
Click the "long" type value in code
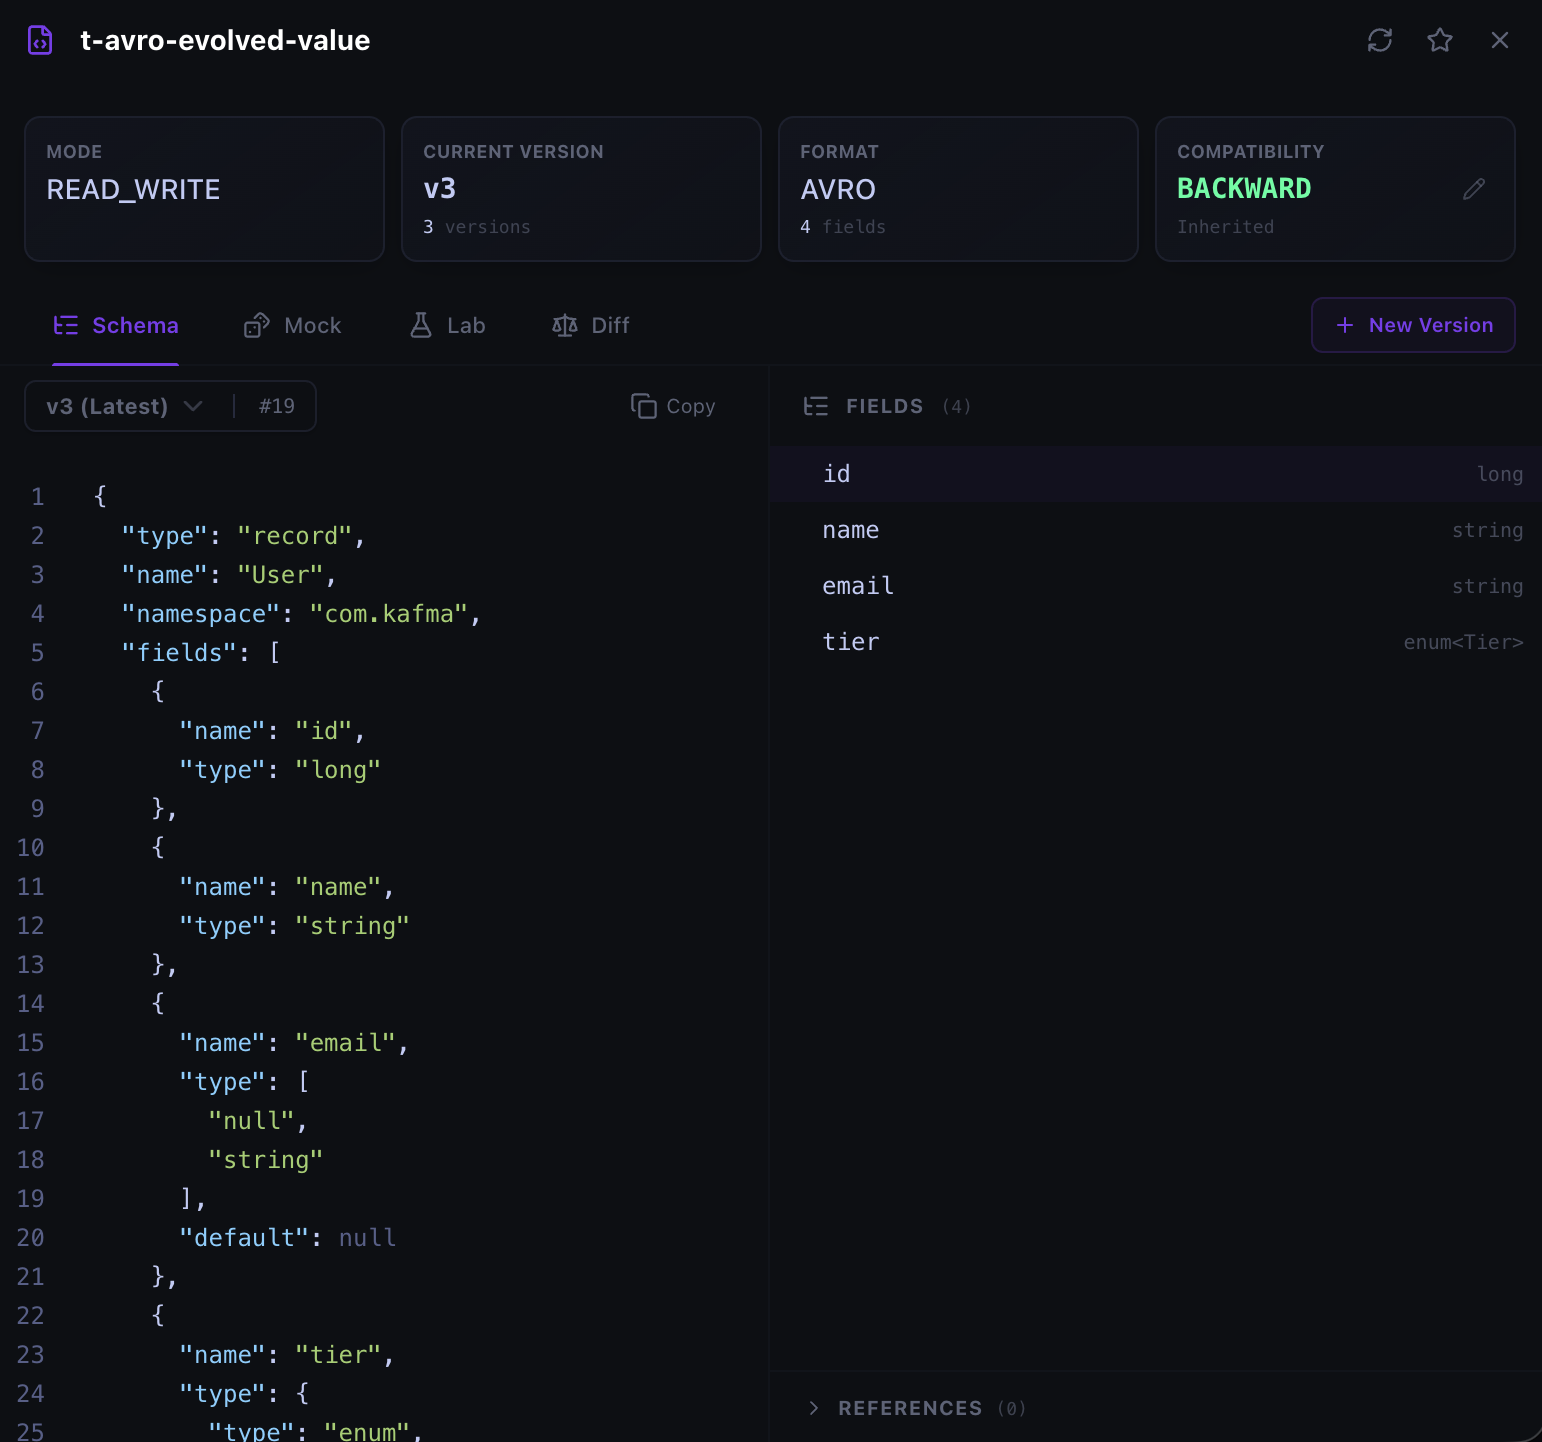[x=338, y=770]
